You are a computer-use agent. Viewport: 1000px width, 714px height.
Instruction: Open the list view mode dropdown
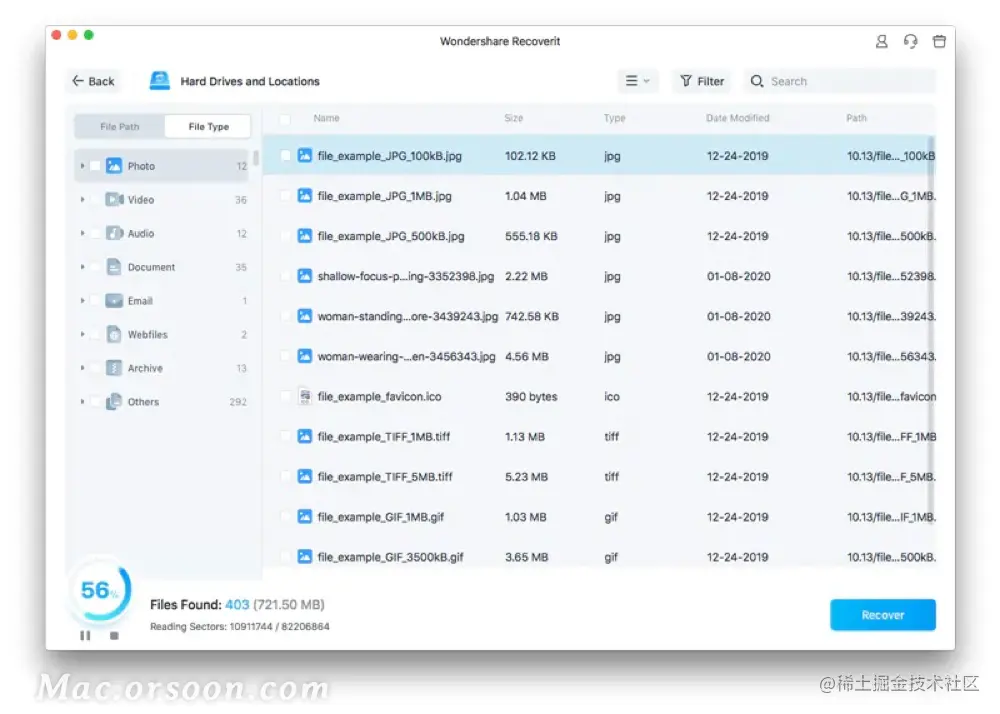[637, 81]
